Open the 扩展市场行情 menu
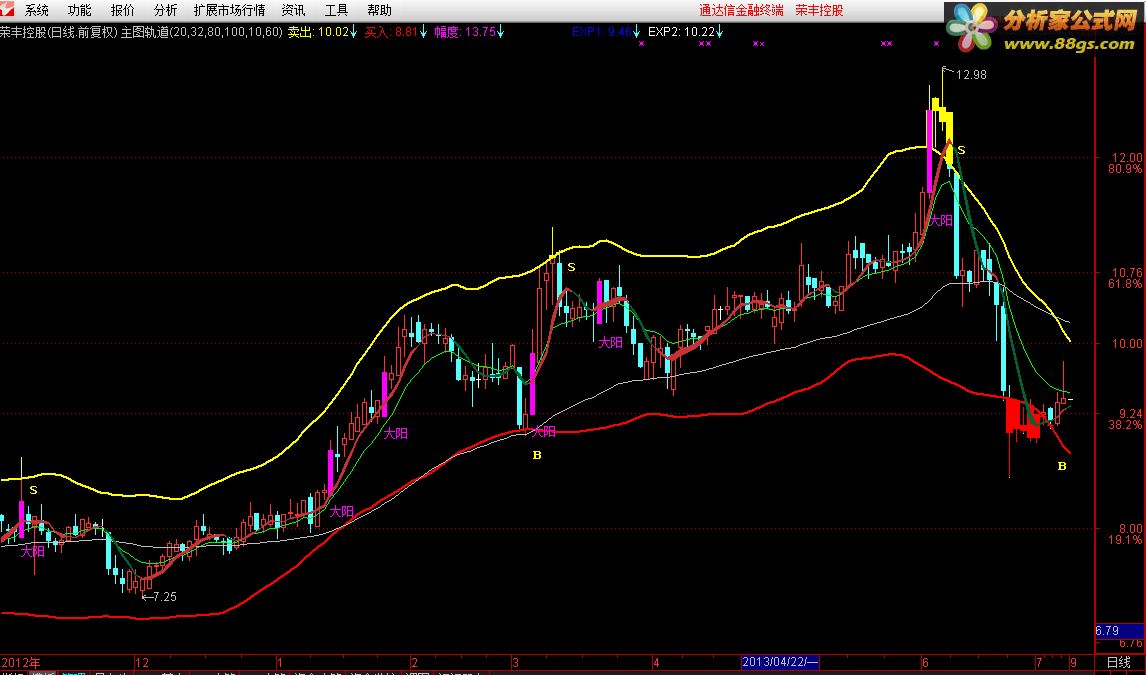 click(x=229, y=10)
